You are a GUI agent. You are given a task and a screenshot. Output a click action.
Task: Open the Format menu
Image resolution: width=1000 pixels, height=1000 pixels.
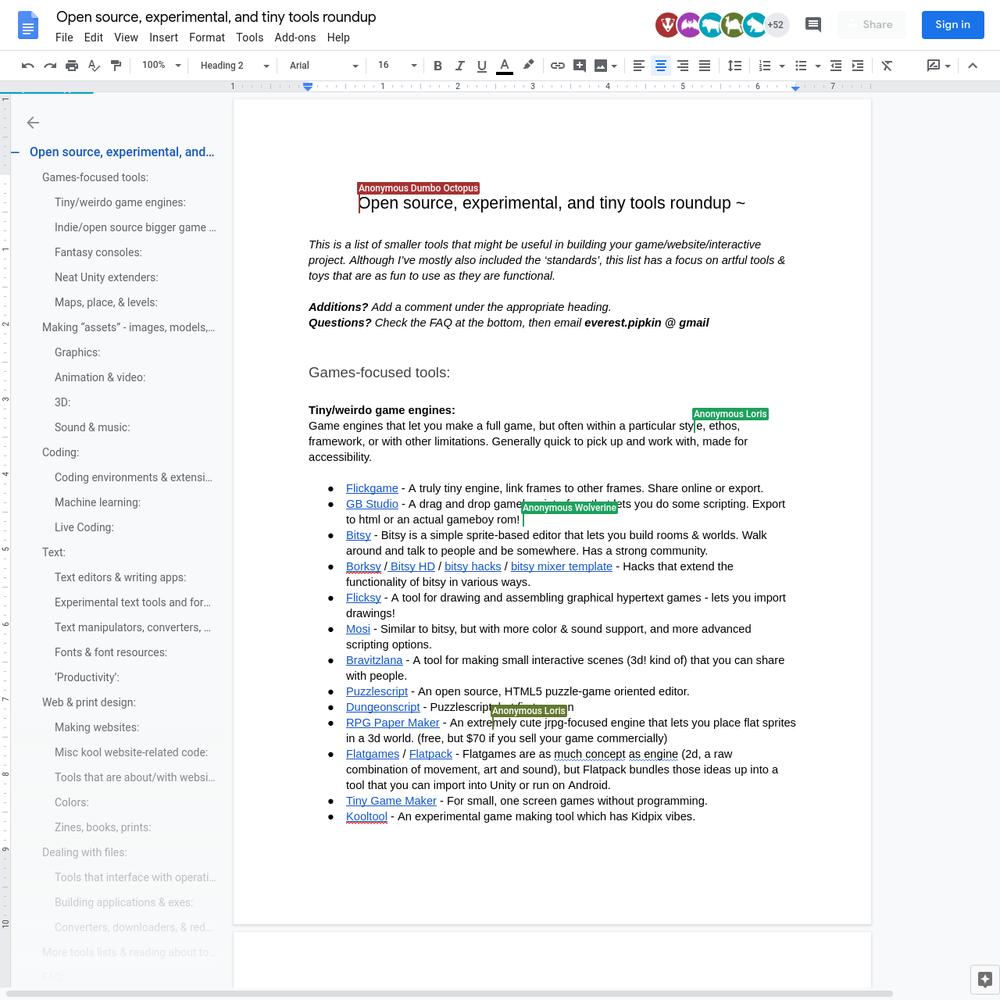tap(207, 38)
